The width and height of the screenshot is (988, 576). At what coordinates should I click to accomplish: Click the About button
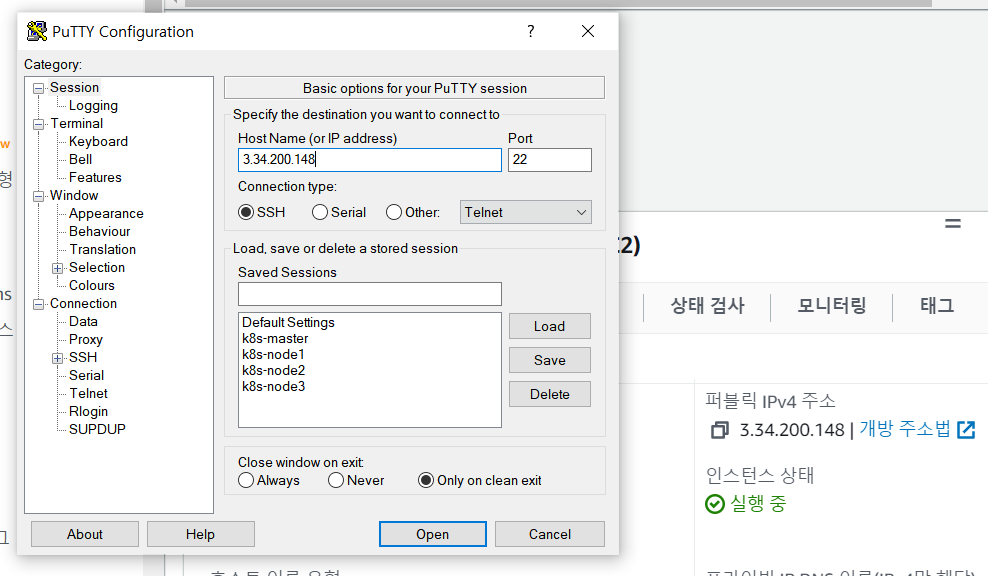pos(84,534)
